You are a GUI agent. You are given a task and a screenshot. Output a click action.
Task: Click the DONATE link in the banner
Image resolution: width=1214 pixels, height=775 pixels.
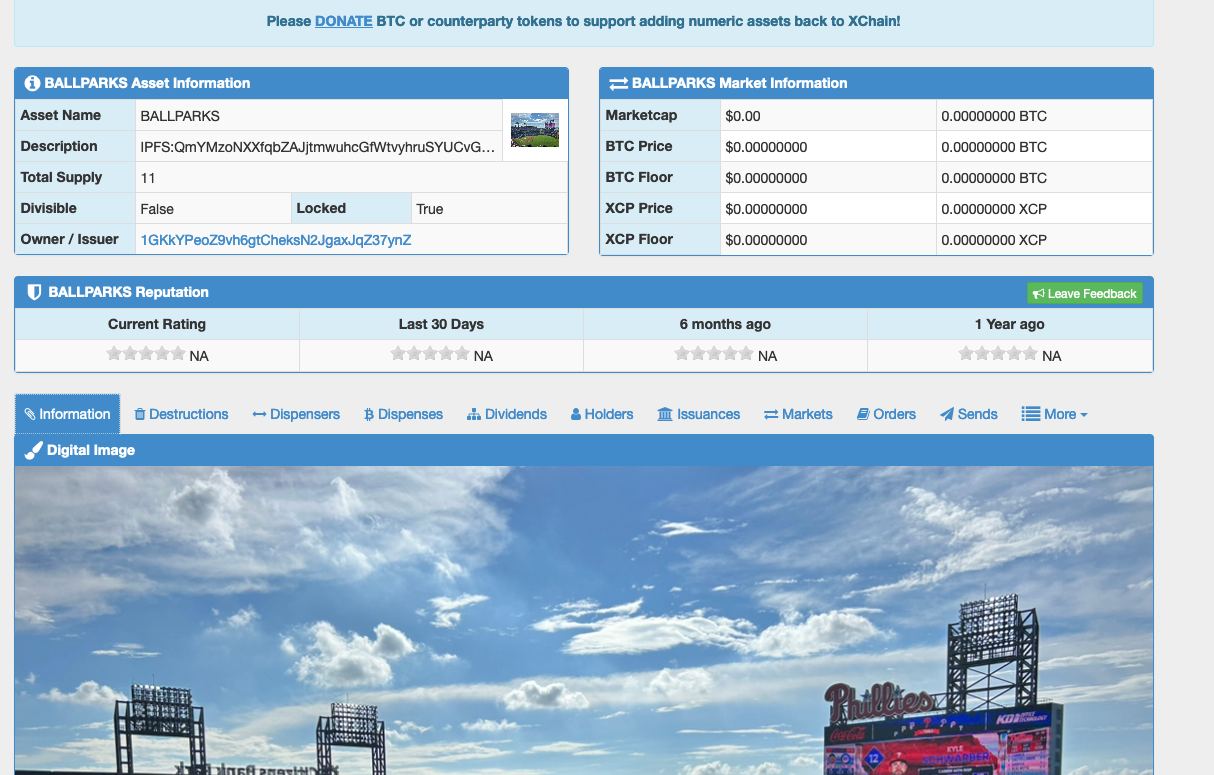[343, 21]
